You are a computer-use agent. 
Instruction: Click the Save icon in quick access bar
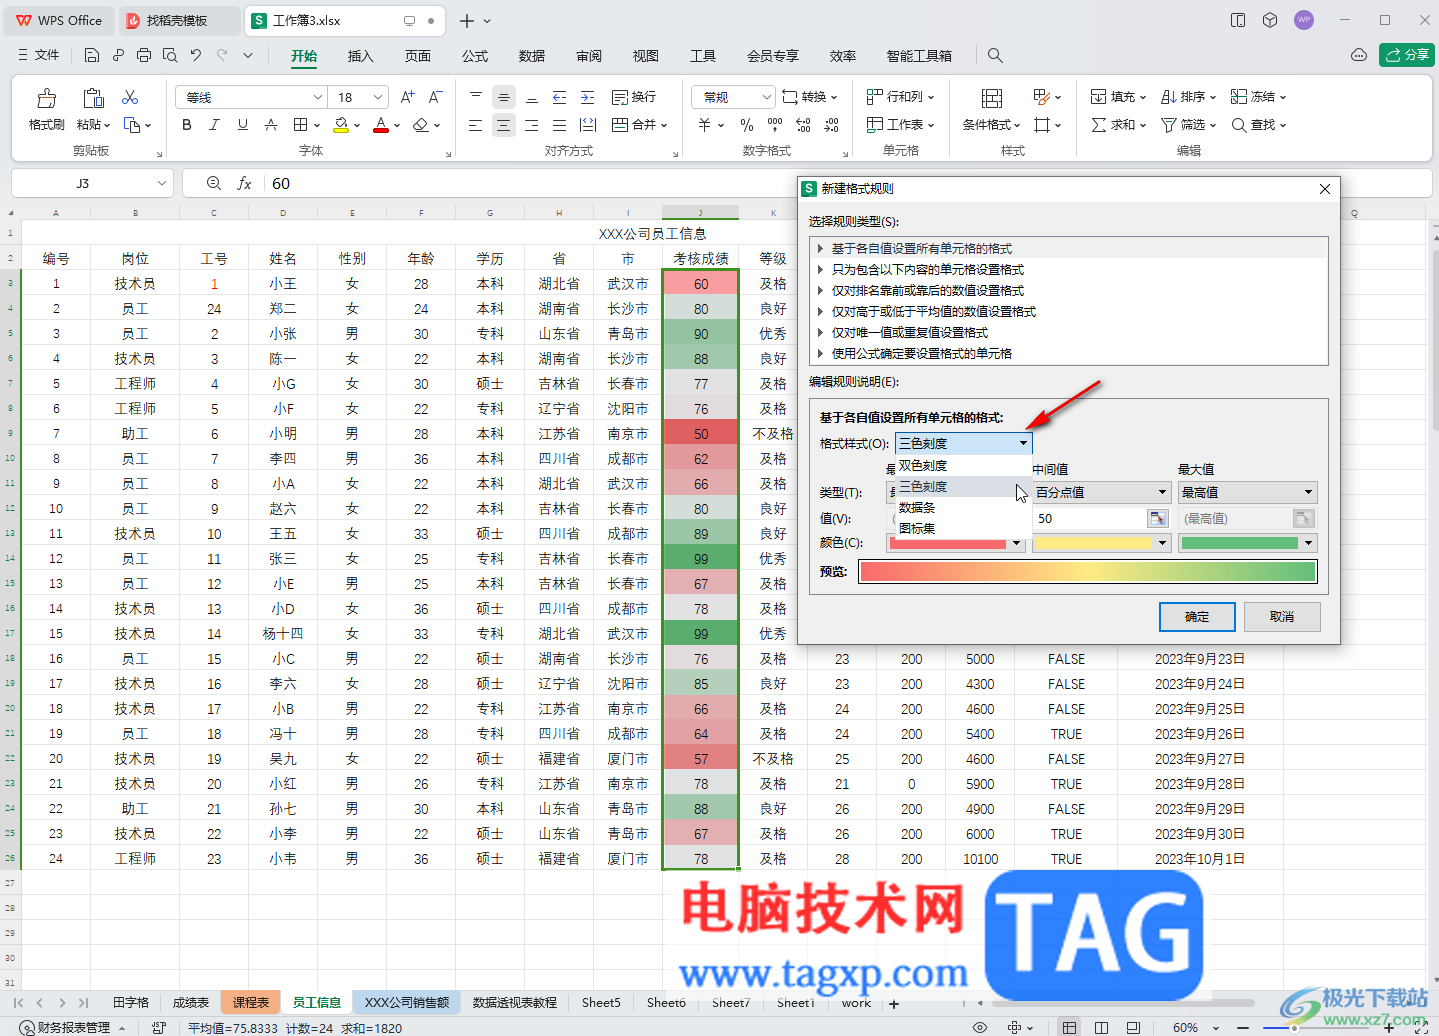click(x=92, y=55)
